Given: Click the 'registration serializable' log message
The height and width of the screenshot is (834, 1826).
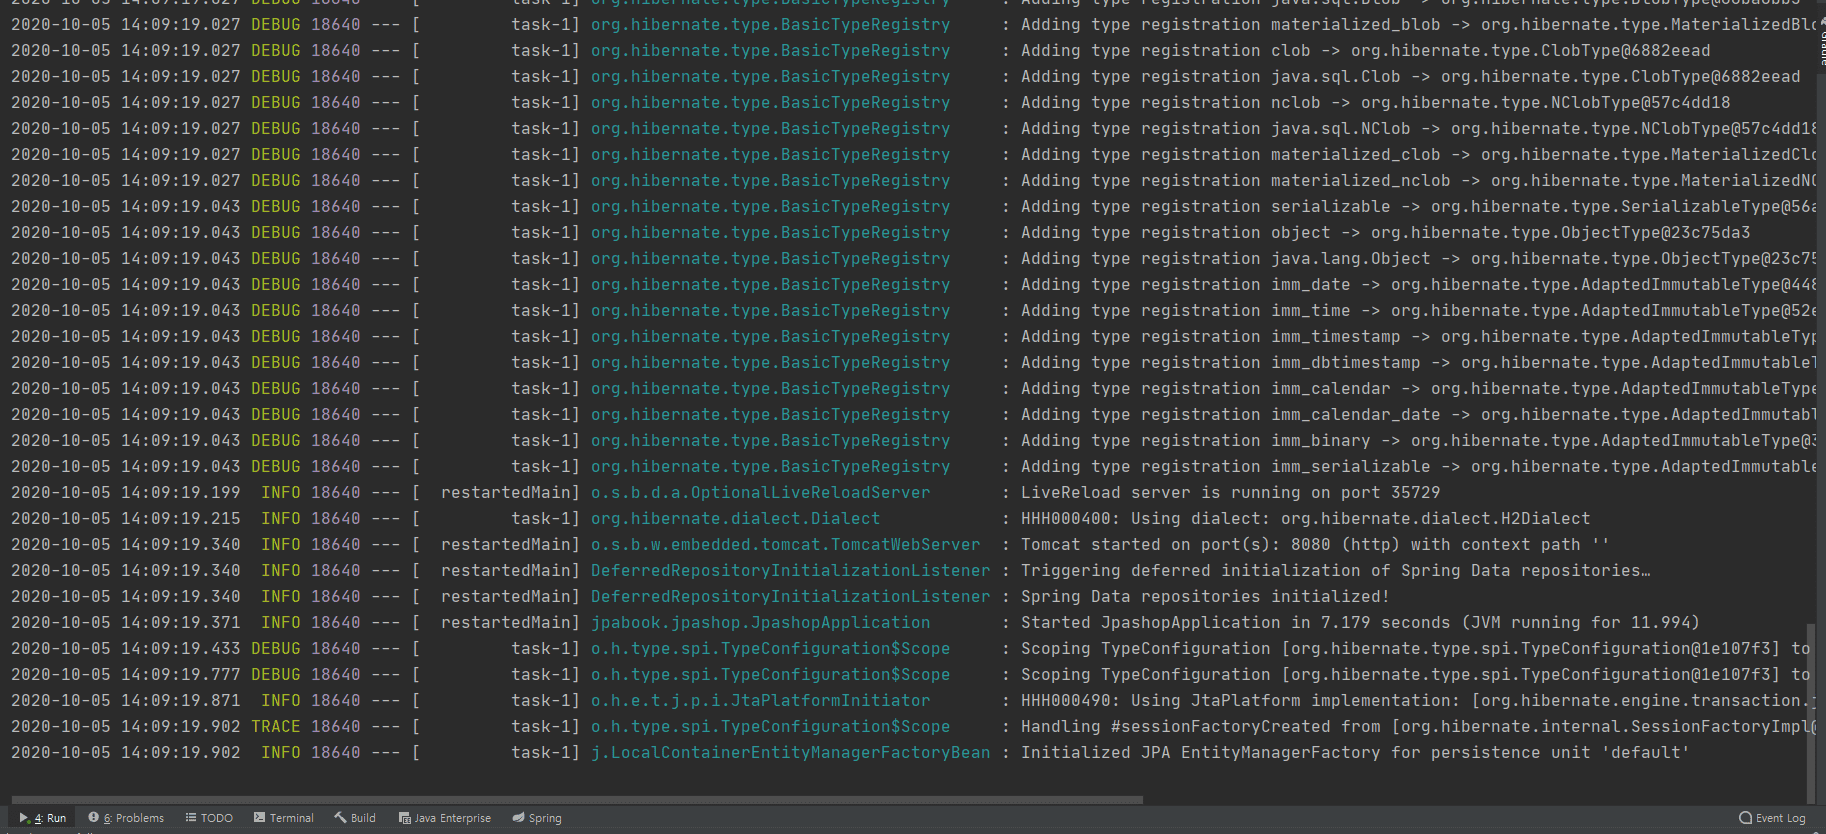Looking at the screenshot, I should click(1418, 206).
